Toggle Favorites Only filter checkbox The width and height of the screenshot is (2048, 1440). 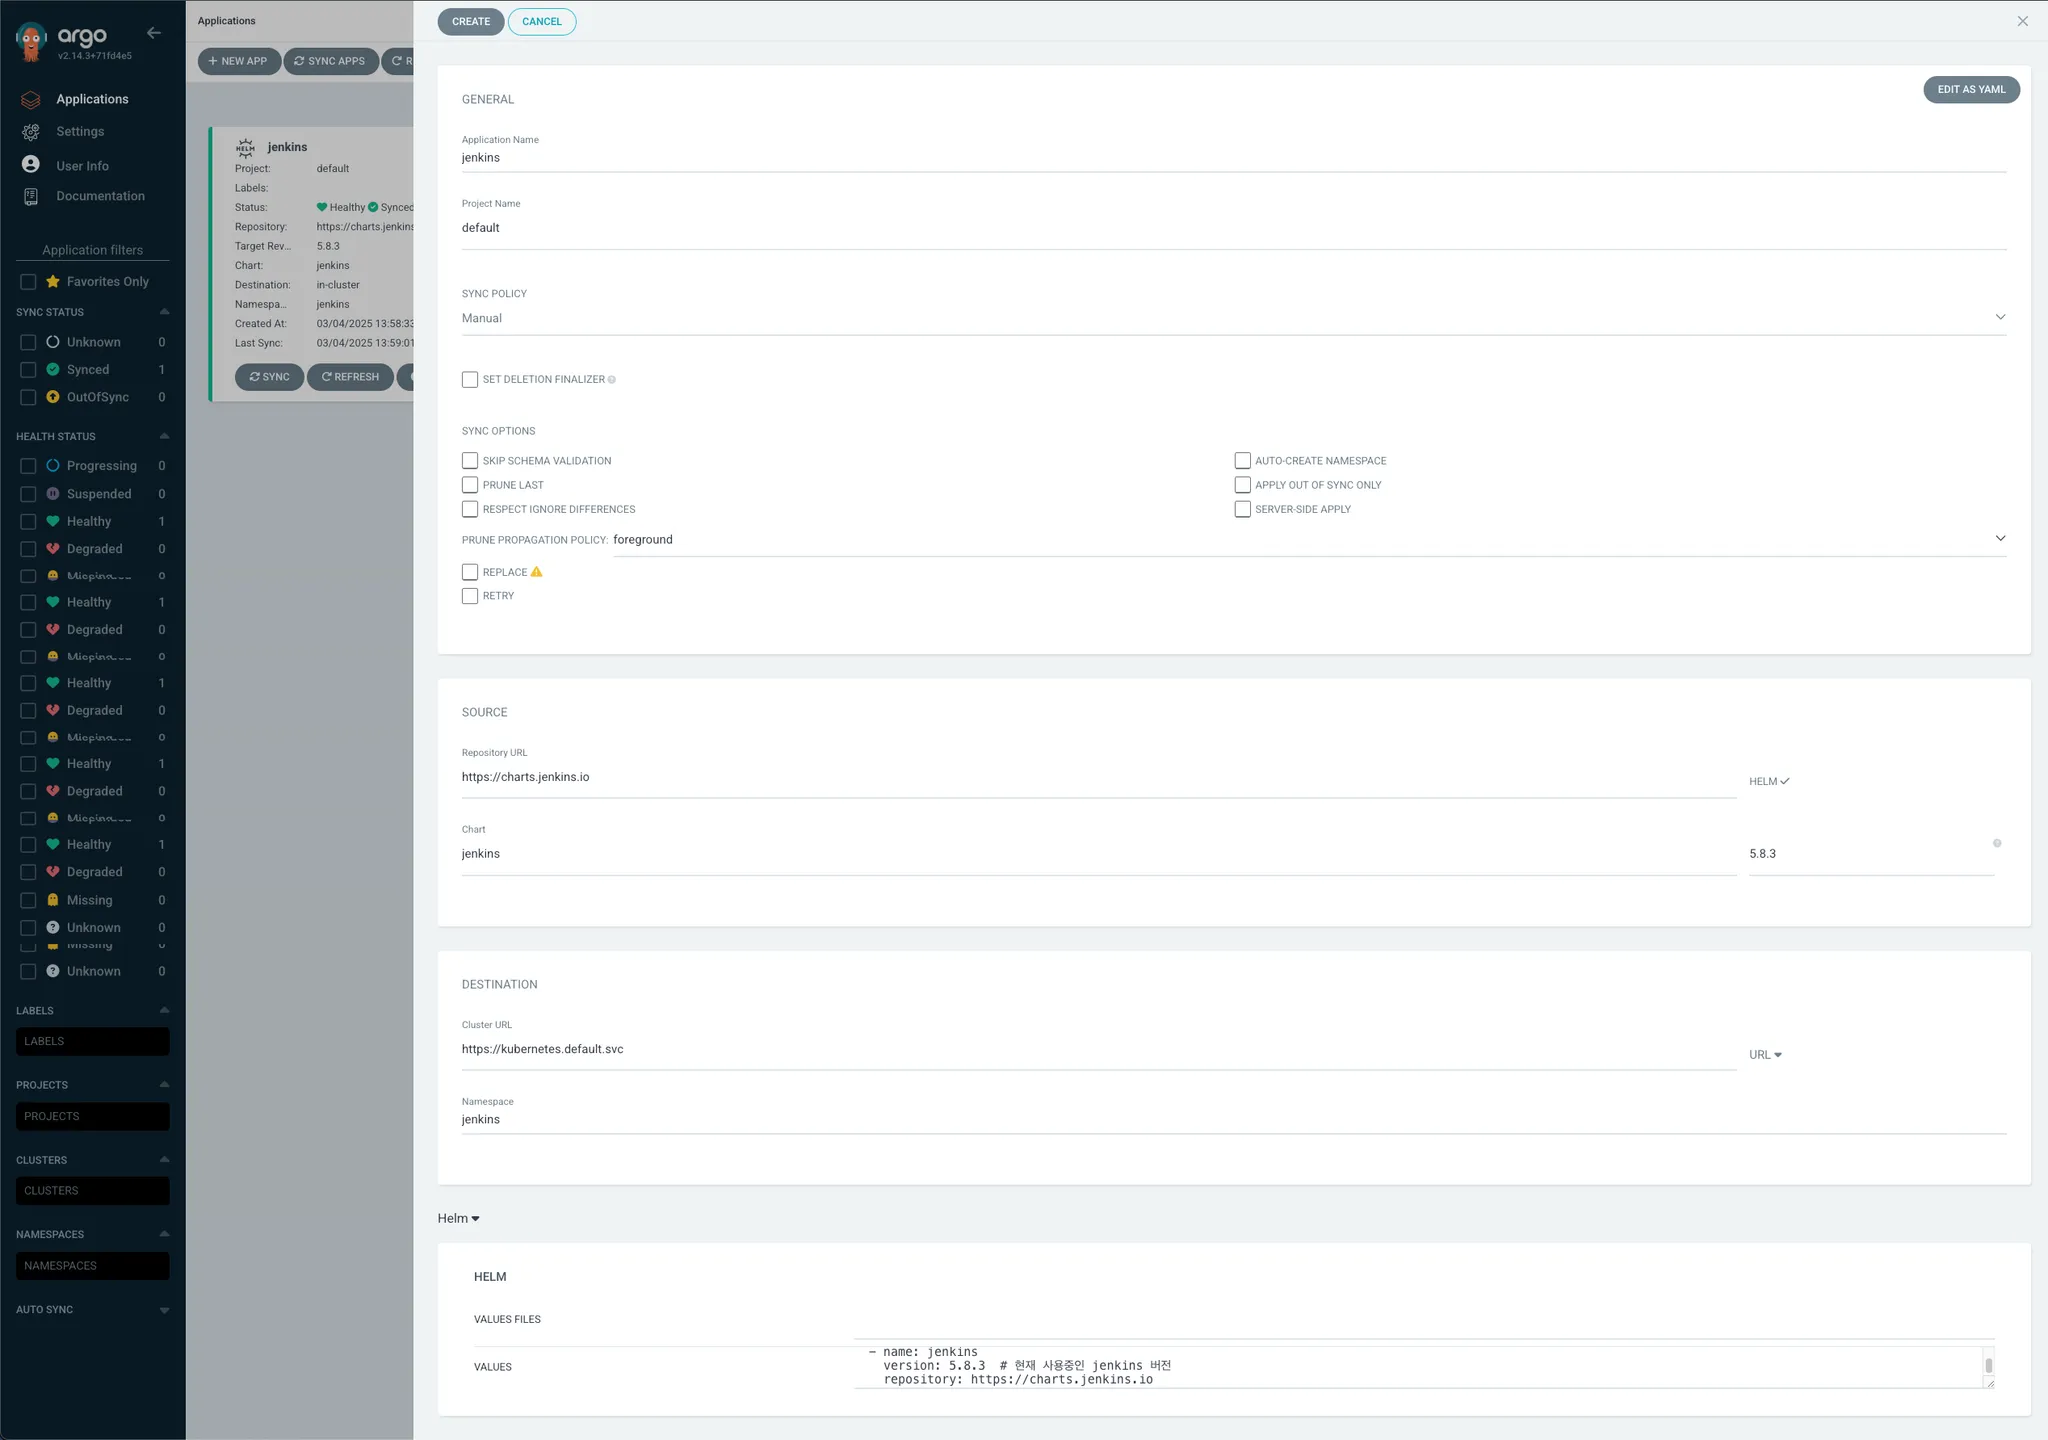tap(28, 282)
